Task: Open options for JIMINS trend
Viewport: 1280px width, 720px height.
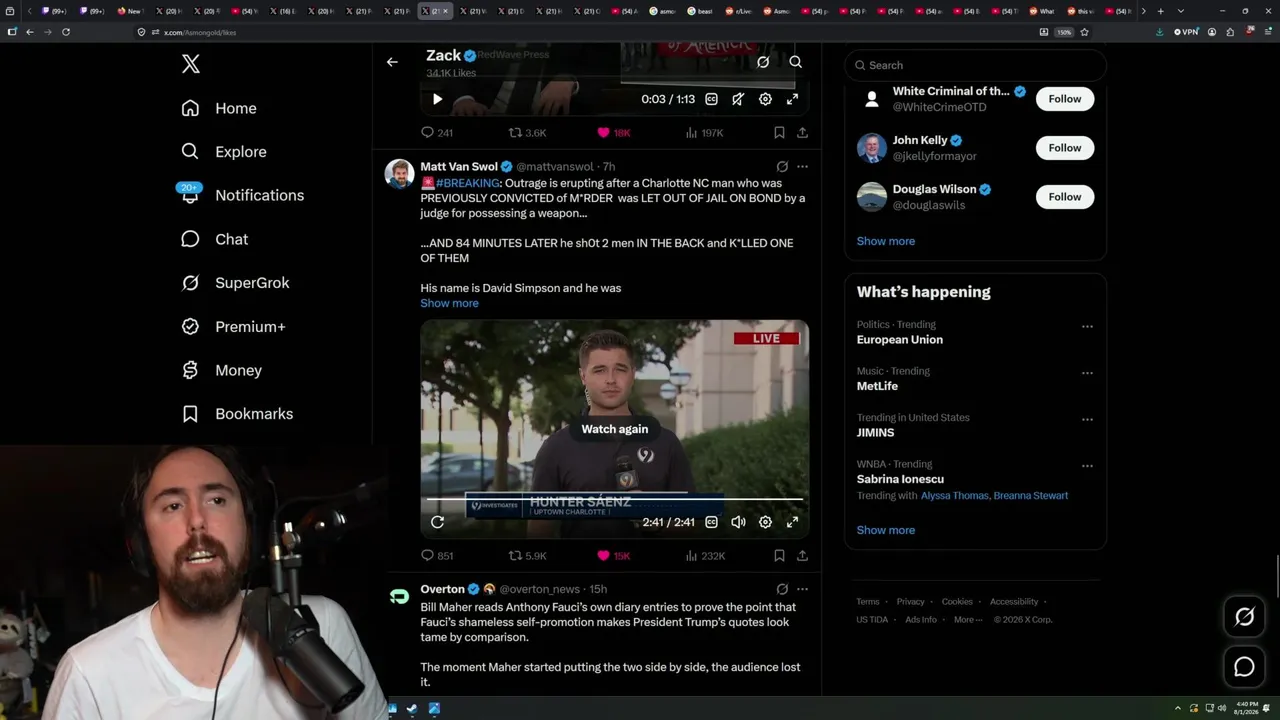Action: click(x=1087, y=419)
